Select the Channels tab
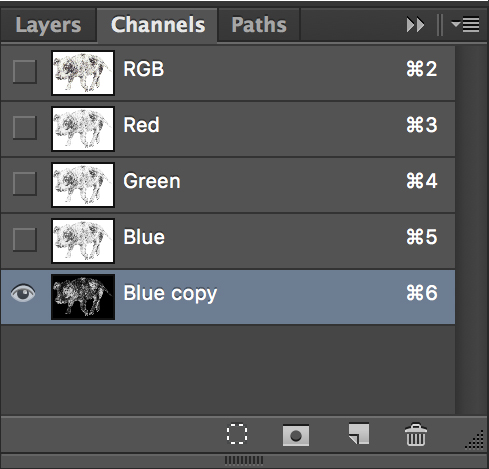Image resolution: width=489 pixels, height=469 pixels. (158, 25)
